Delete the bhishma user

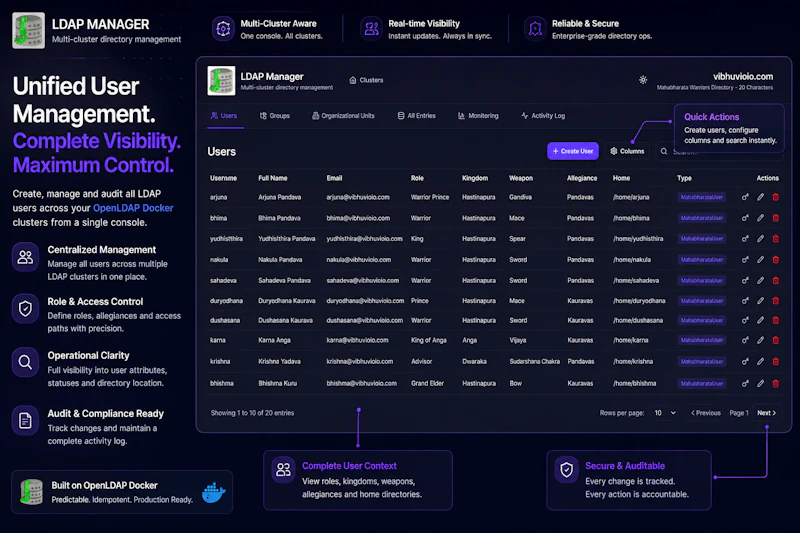pos(776,384)
